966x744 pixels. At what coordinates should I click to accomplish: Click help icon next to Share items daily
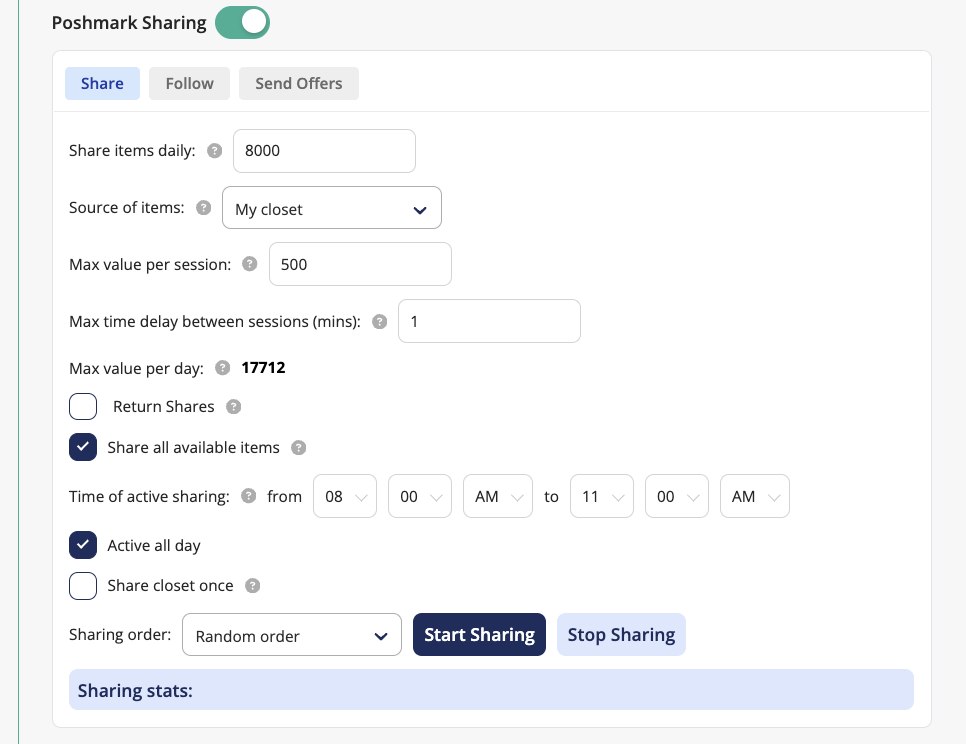pyautogui.click(x=214, y=152)
